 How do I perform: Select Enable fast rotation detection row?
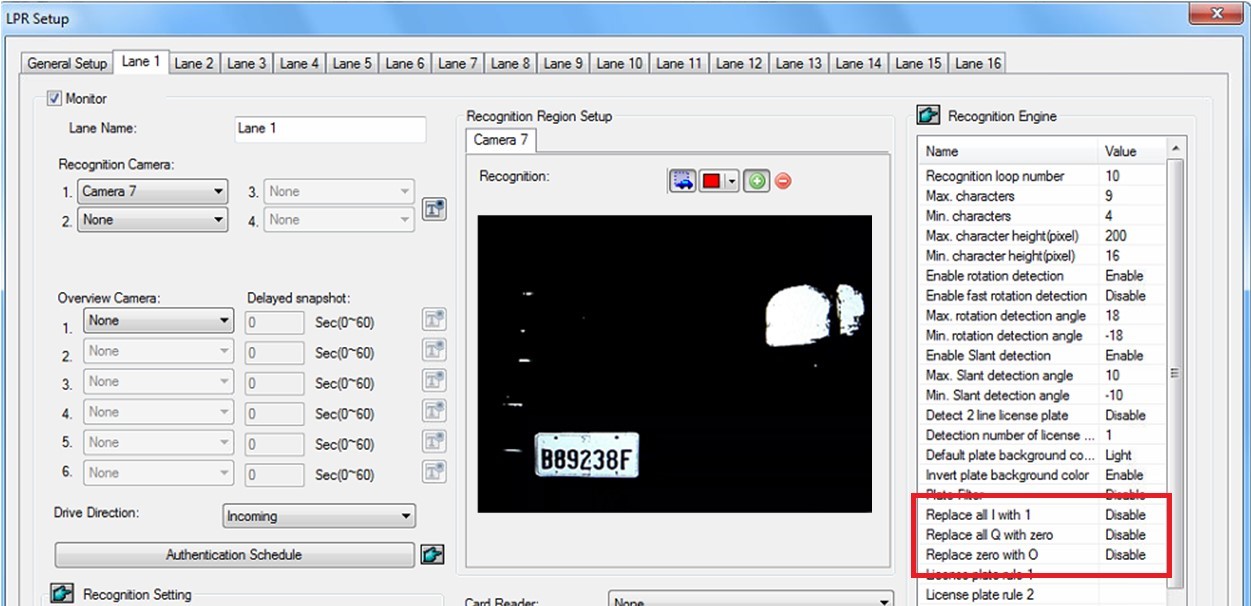pos(1041,296)
